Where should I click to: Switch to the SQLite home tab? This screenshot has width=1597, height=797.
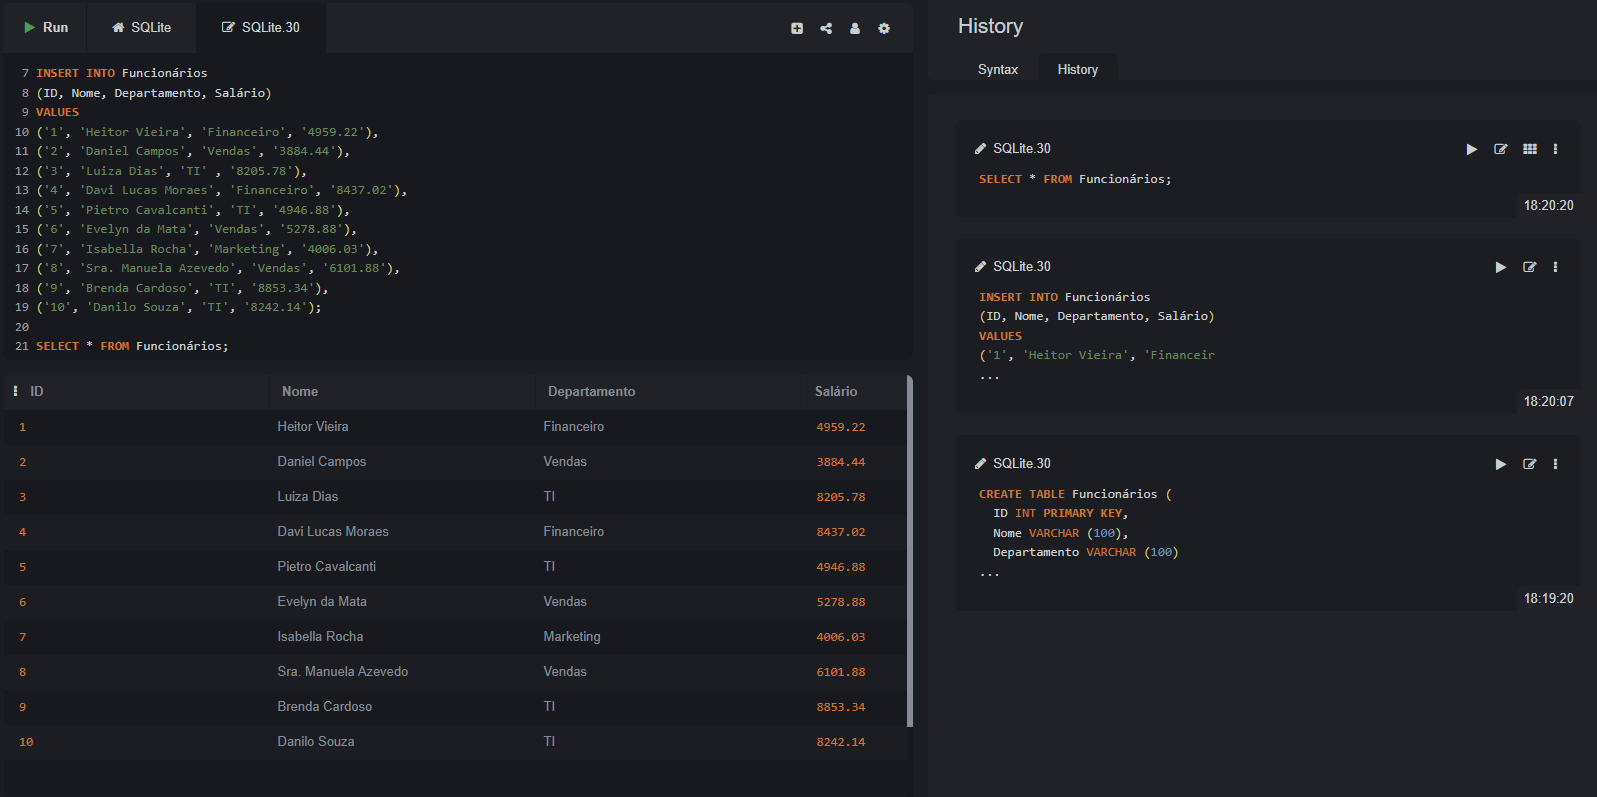click(x=141, y=27)
